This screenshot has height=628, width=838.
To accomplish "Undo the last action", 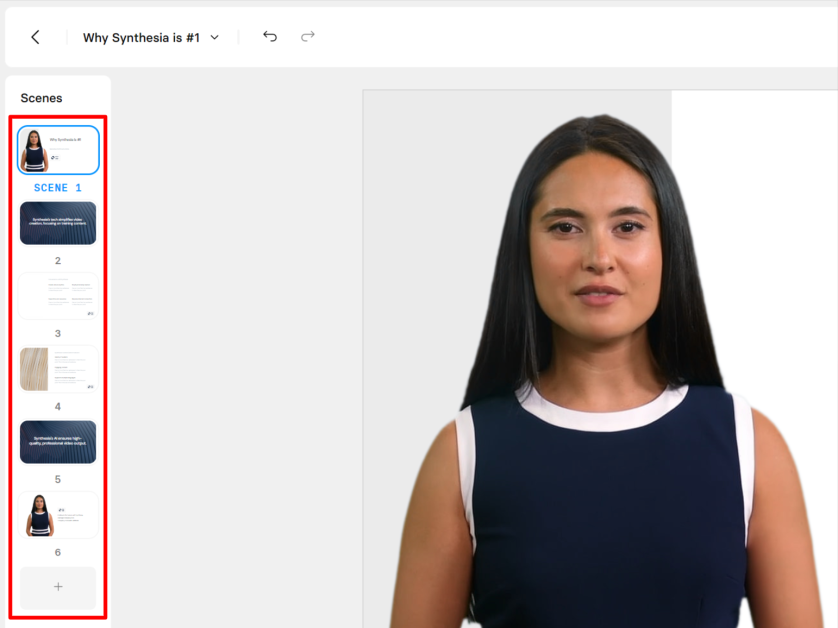I will point(270,37).
